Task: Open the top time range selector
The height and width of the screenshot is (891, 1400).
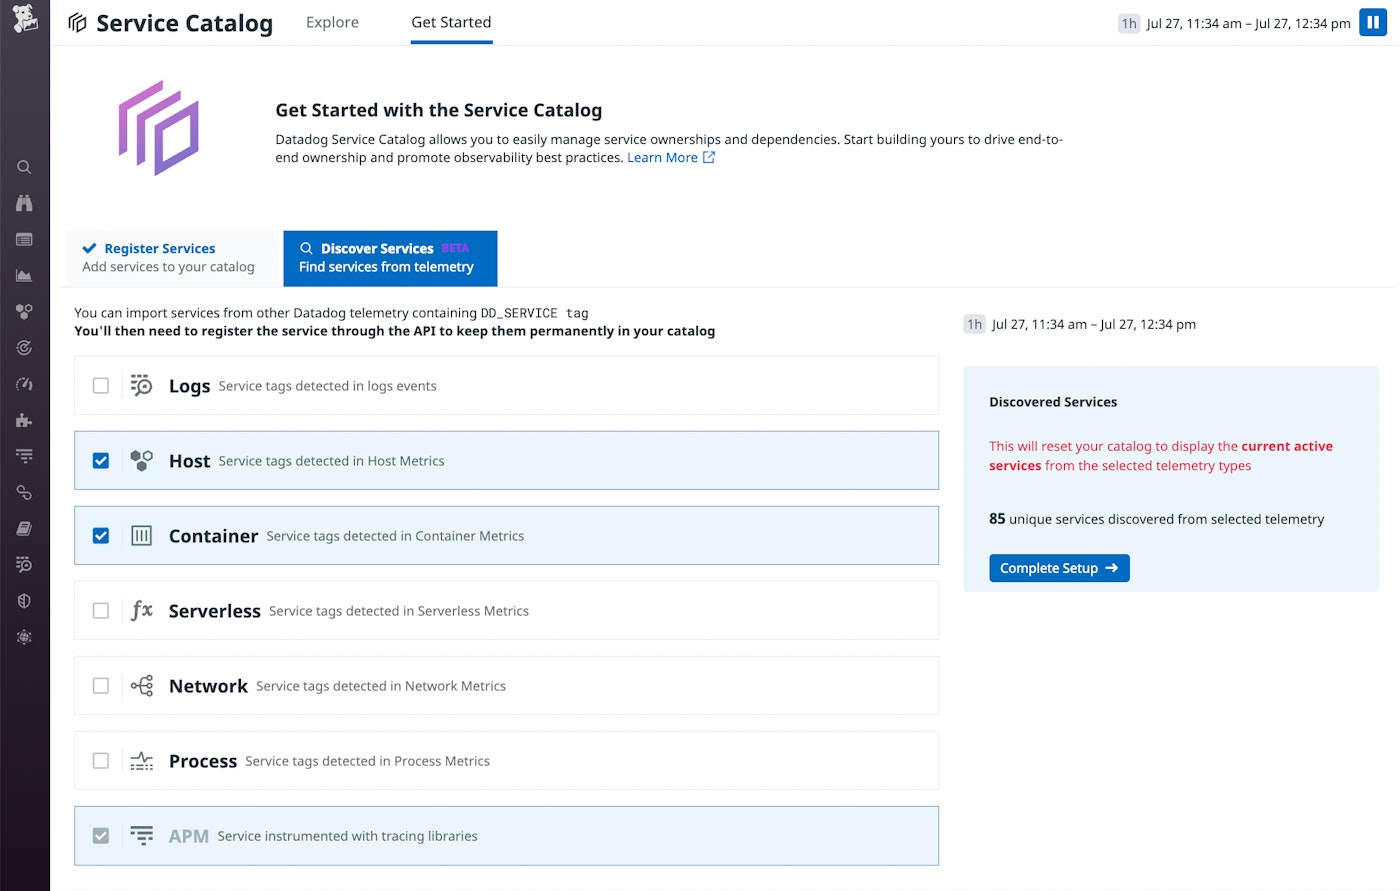Action: tap(1234, 23)
